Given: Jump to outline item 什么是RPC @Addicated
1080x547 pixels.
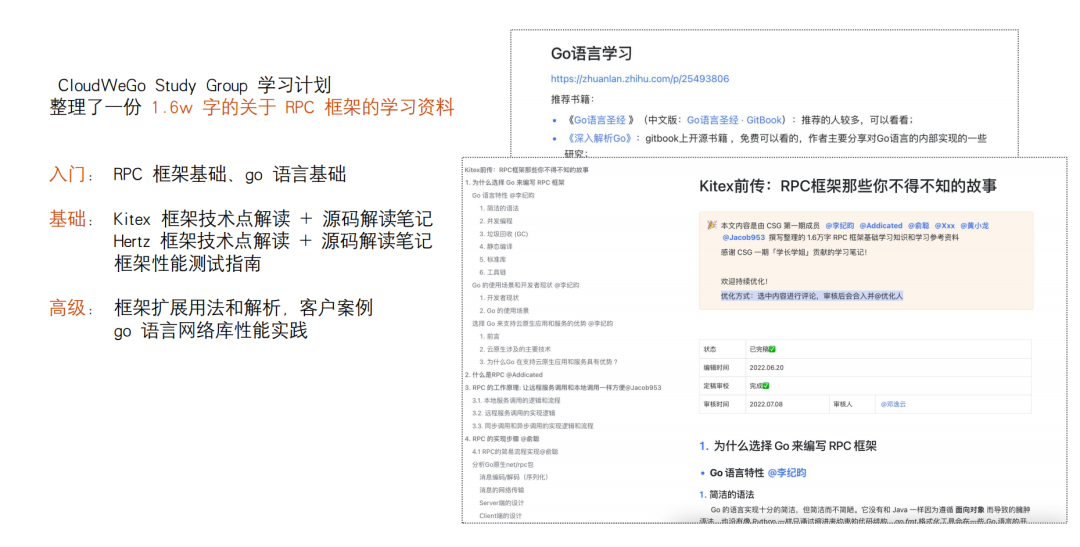Looking at the screenshot, I should click(x=504, y=374).
